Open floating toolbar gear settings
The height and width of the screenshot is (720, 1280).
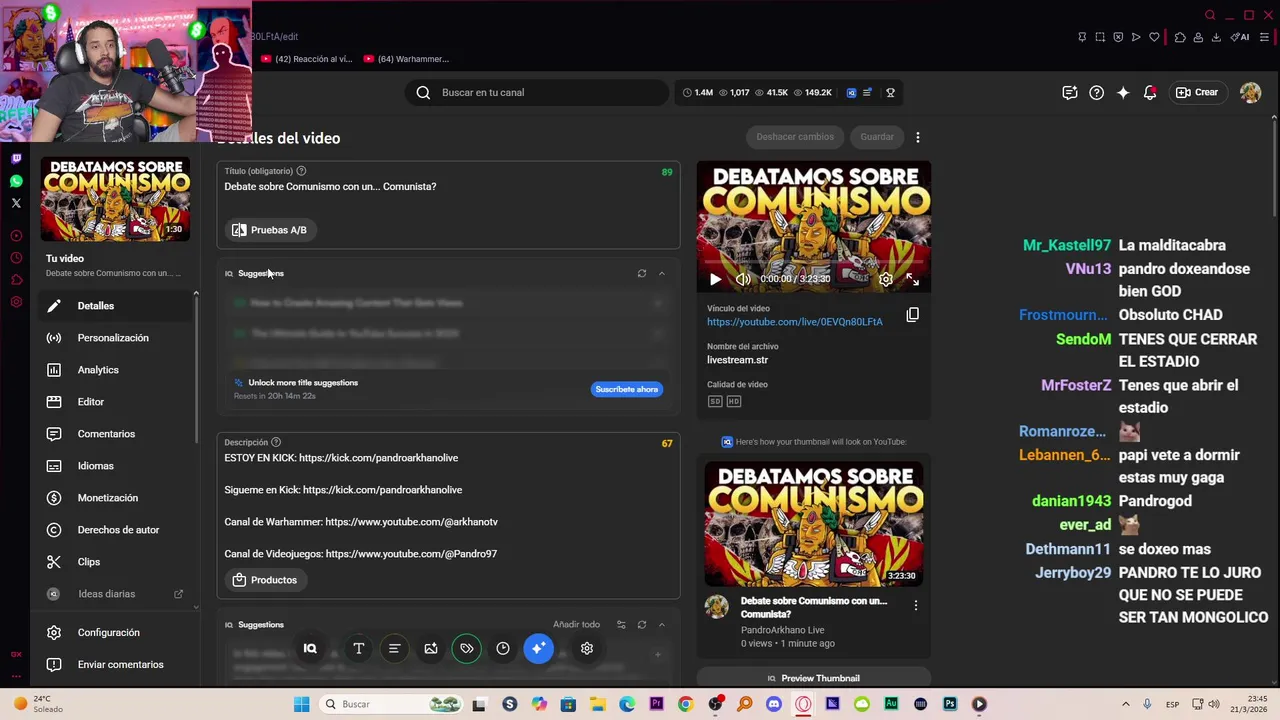587,648
